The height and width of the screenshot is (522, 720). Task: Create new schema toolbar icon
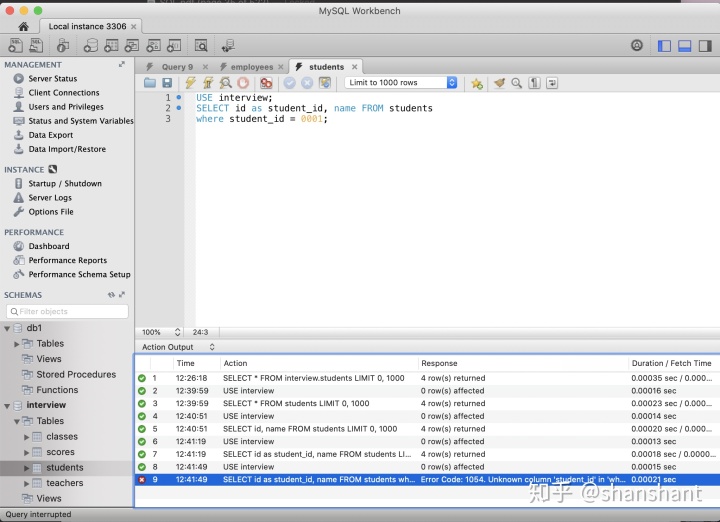coord(90,45)
